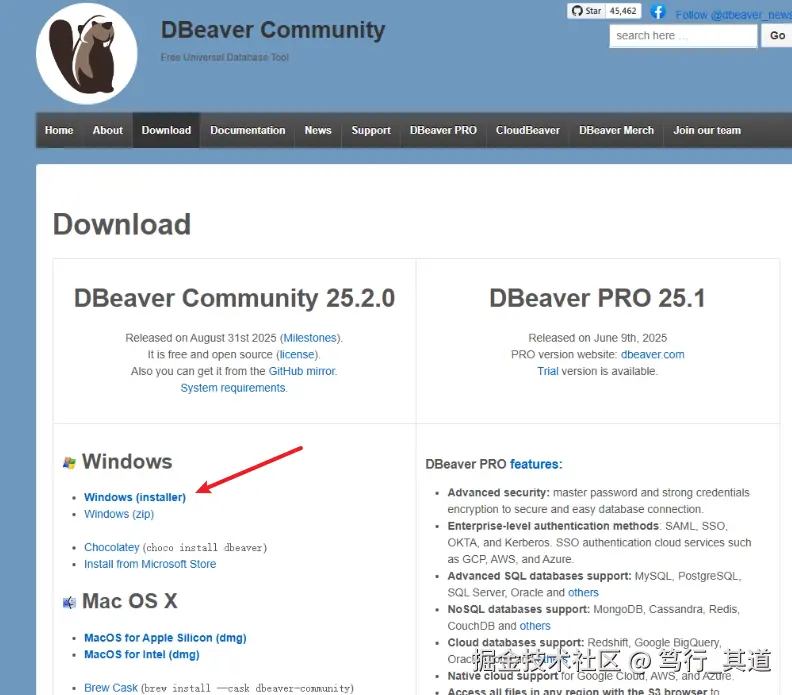792x695 pixels.
Task: Download Windows (zip)
Action: 119,514
